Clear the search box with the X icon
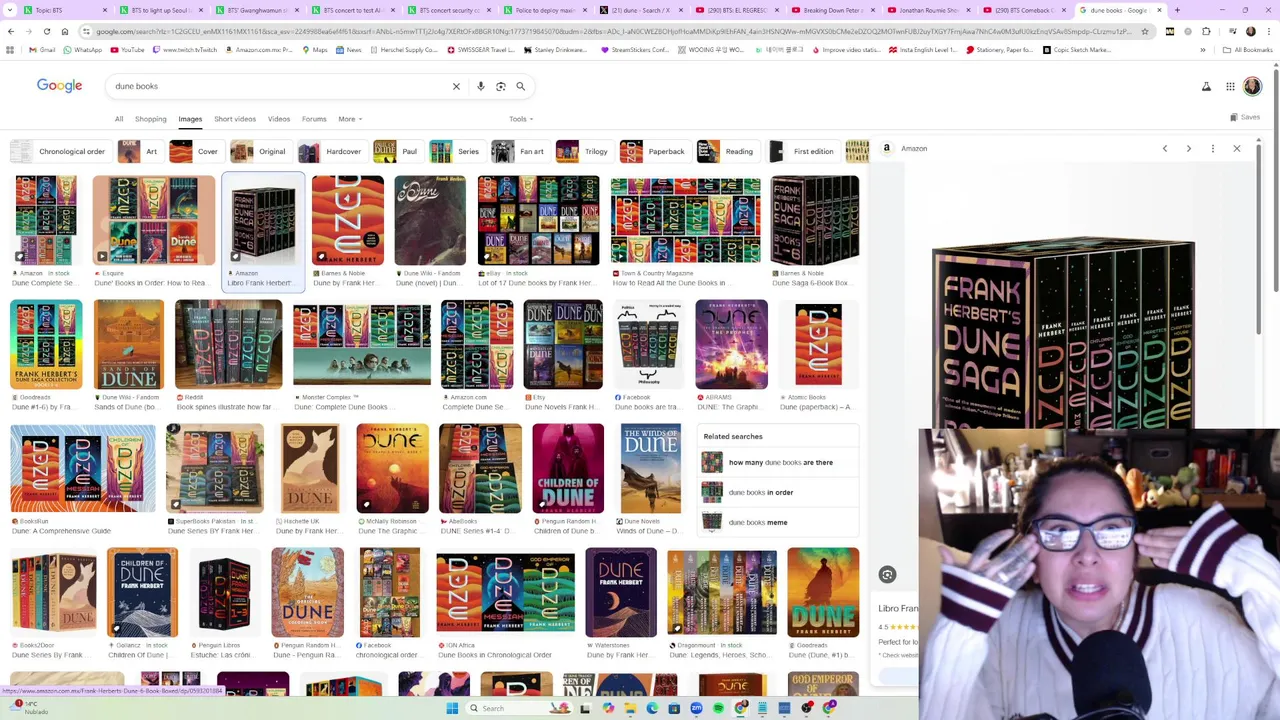The image size is (1280, 720). 456,86
